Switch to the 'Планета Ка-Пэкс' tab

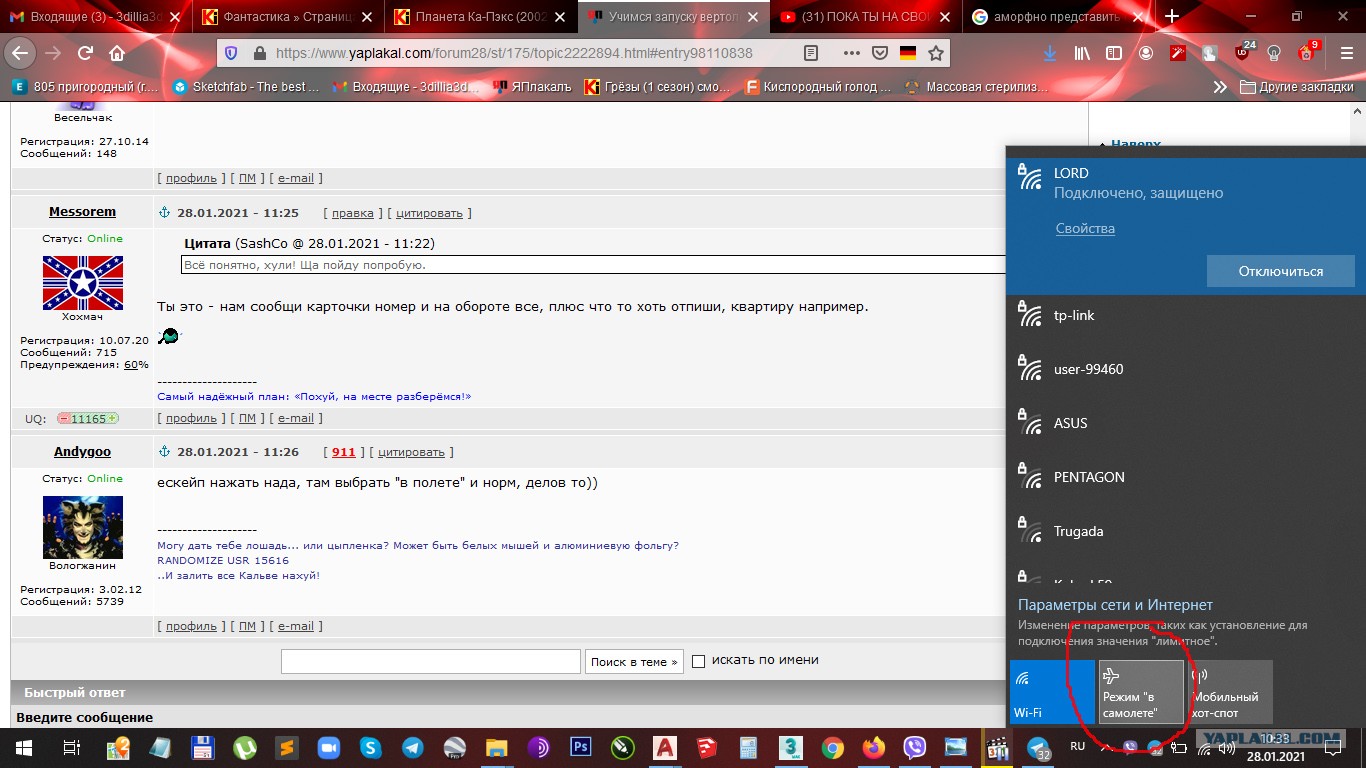(480, 17)
